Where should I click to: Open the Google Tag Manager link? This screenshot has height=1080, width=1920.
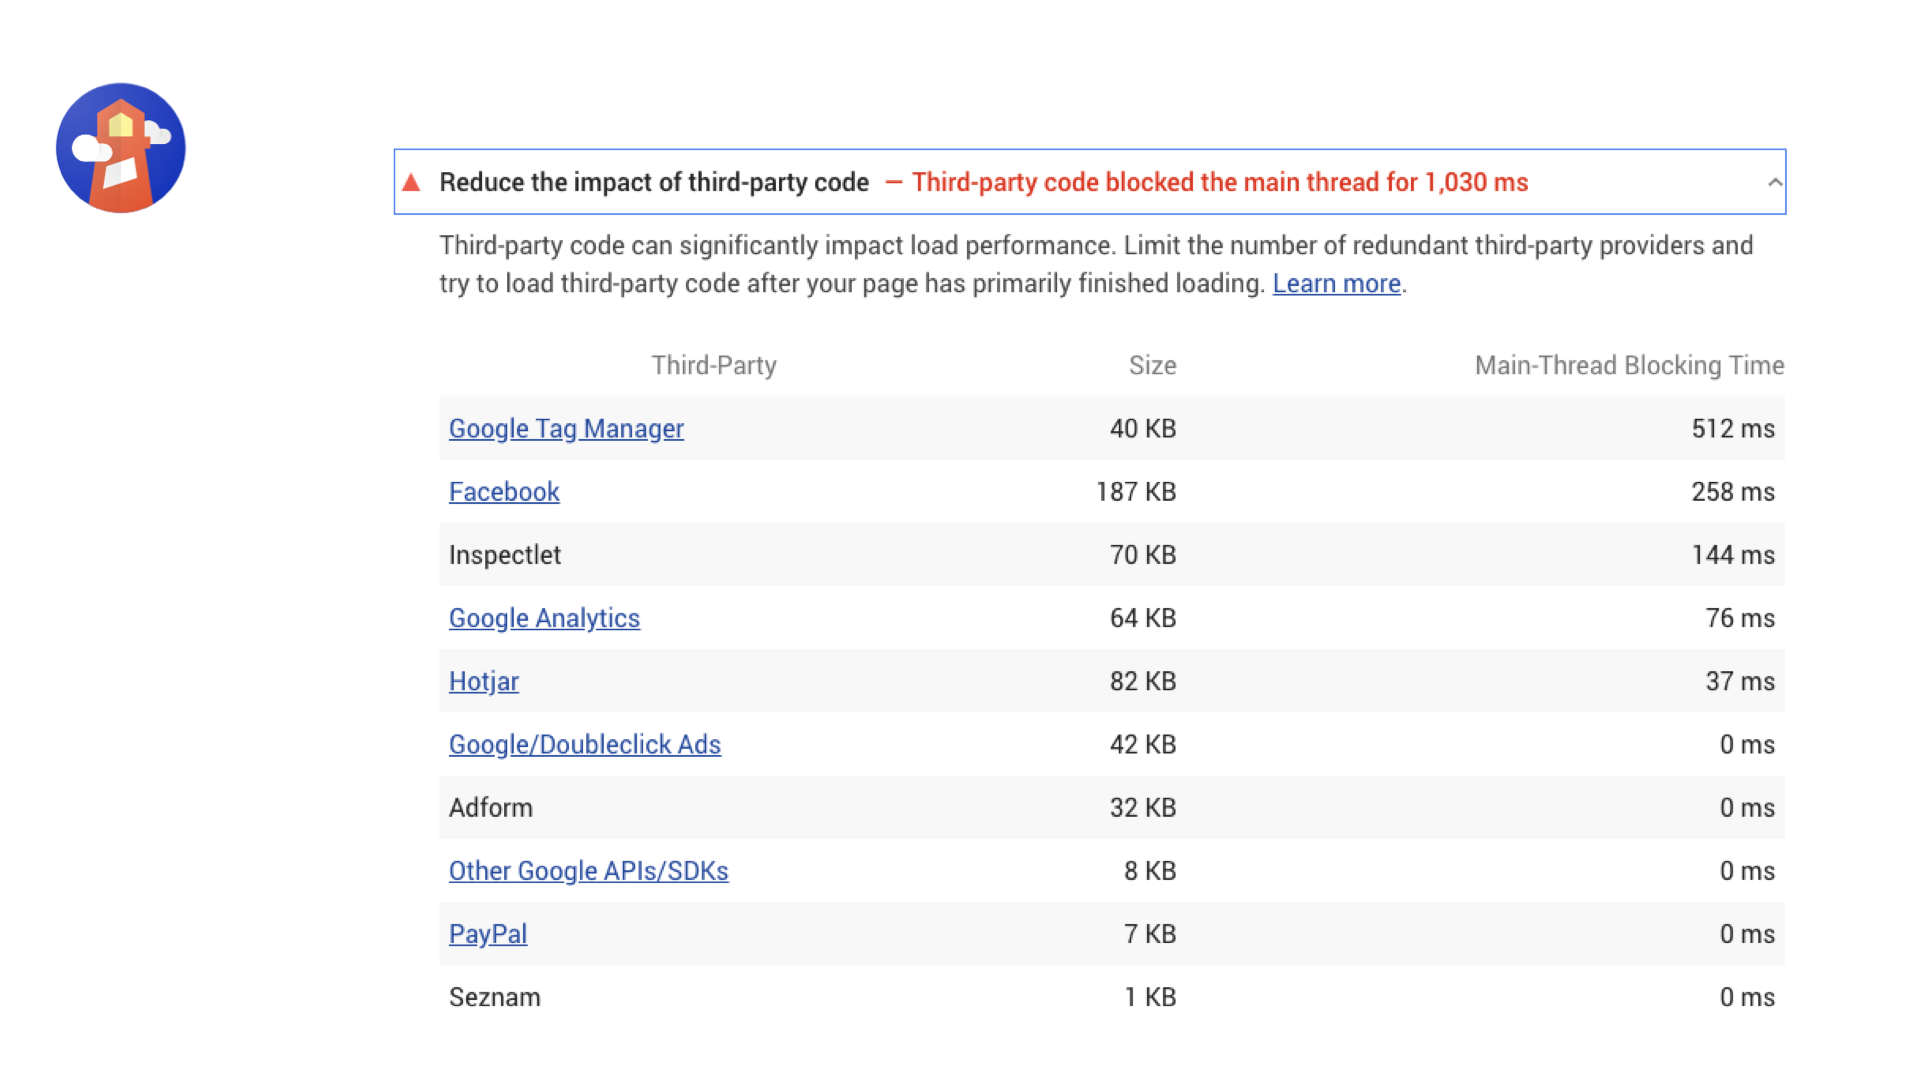566,429
